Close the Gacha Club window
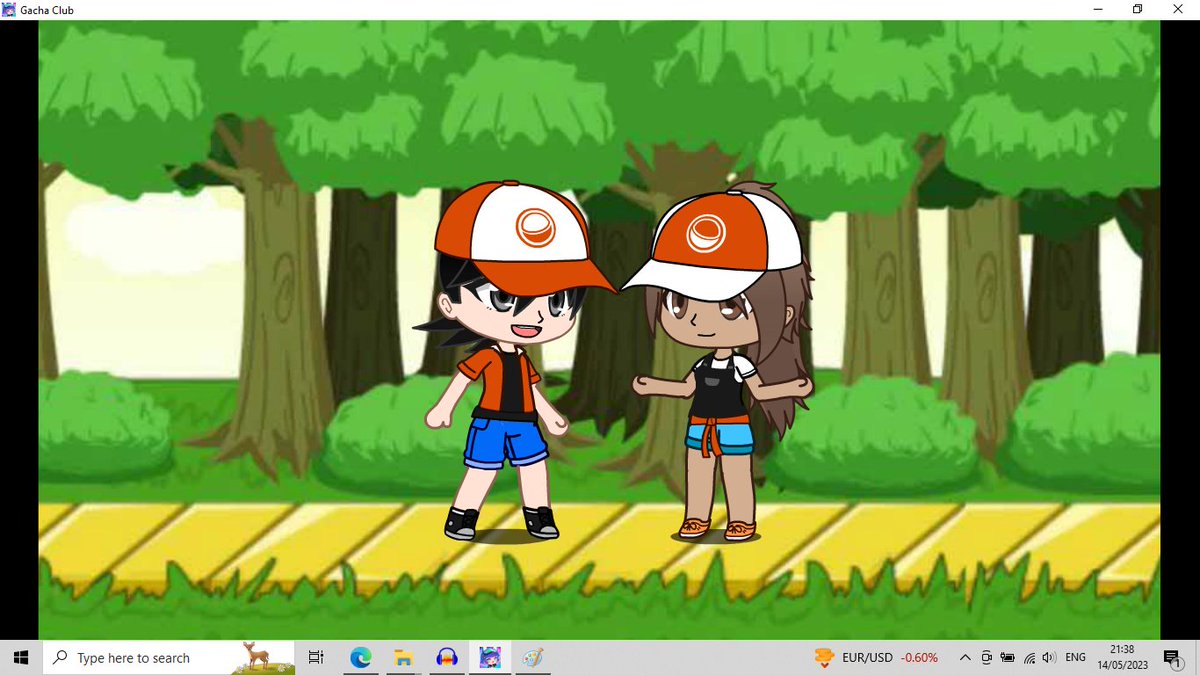The height and width of the screenshot is (675, 1200). pos(1178,9)
